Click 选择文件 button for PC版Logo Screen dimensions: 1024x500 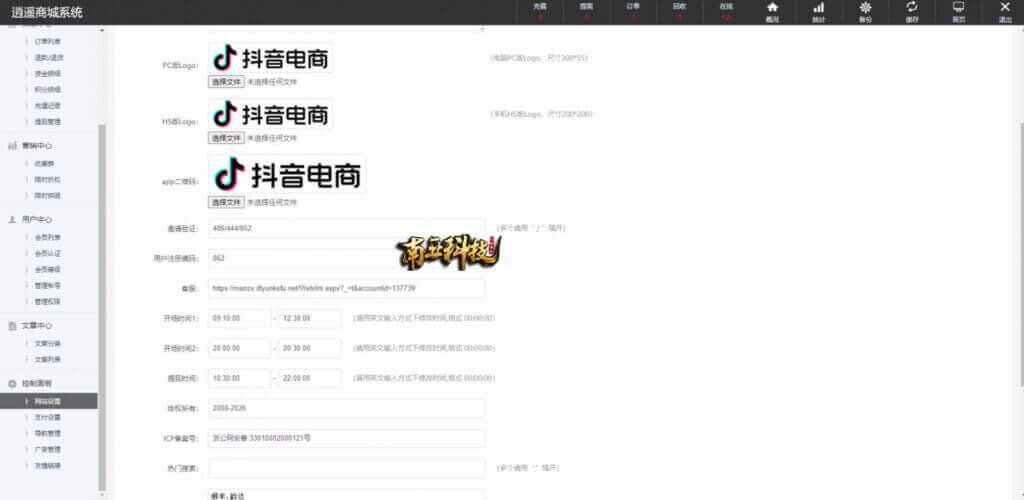(x=226, y=82)
